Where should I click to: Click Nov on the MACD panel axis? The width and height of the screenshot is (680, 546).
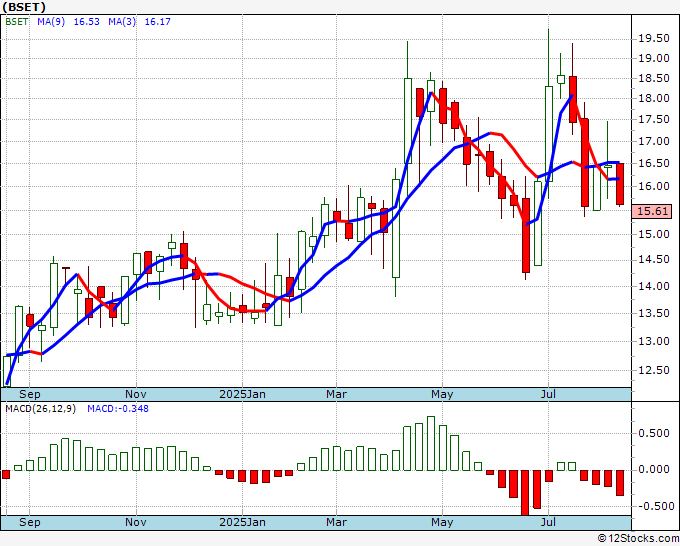(136, 522)
